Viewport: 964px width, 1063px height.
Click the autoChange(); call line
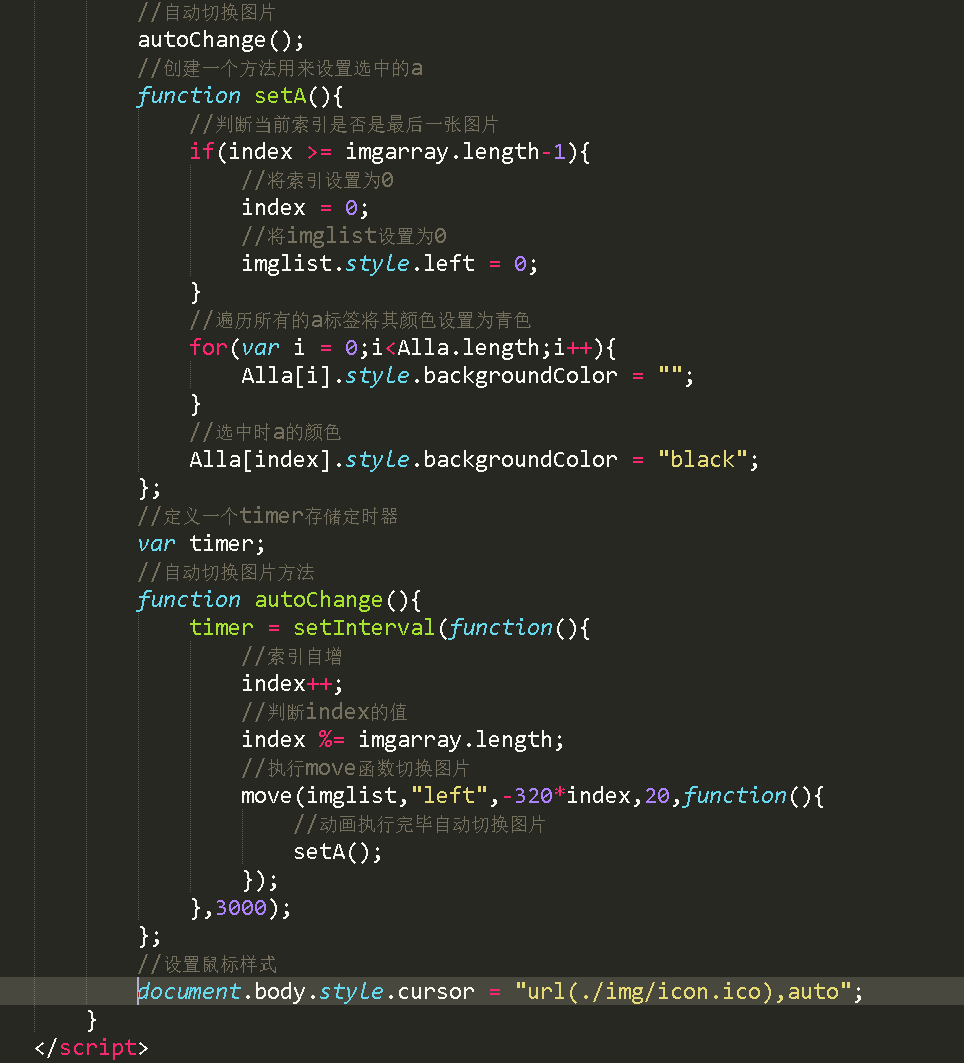[221, 41]
